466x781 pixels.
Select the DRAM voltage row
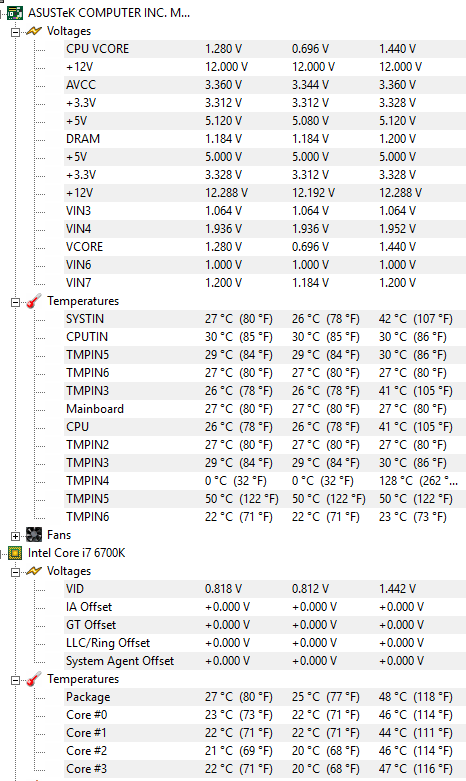point(263,138)
